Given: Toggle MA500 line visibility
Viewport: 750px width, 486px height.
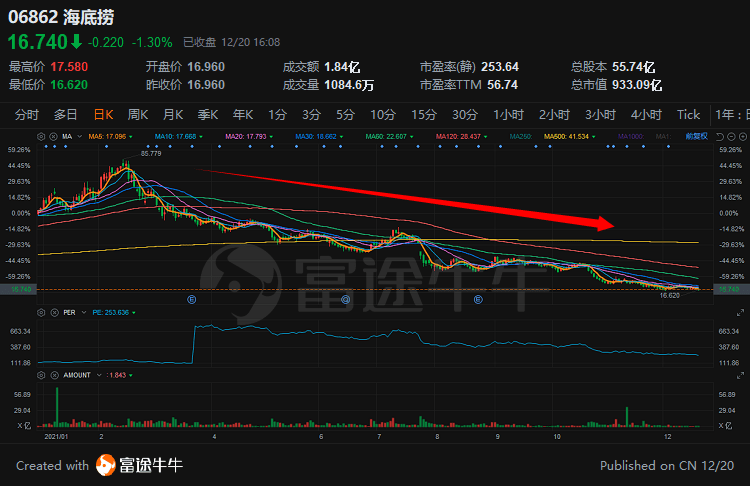Looking at the screenshot, I should 570,137.
